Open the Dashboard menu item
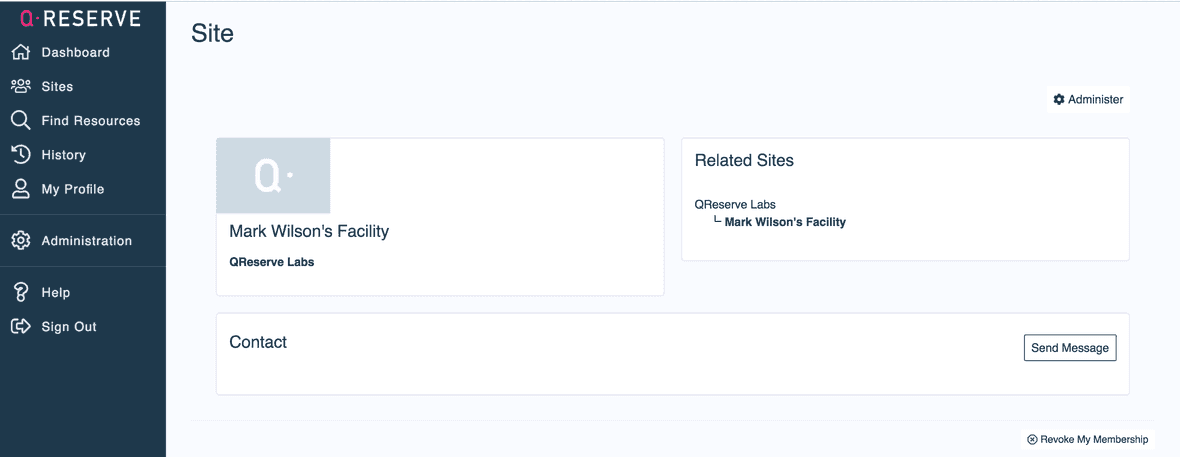1180x457 pixels. click(x=75, y=52)
